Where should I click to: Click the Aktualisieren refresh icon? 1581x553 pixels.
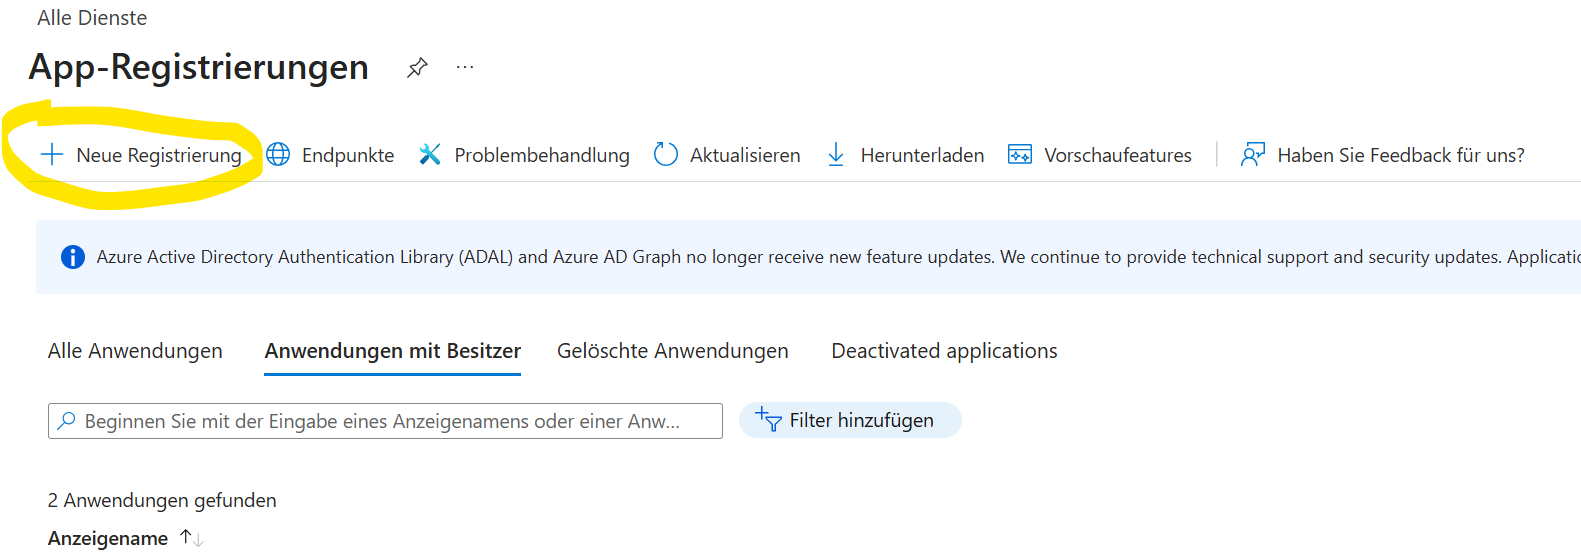coord(665,155)
